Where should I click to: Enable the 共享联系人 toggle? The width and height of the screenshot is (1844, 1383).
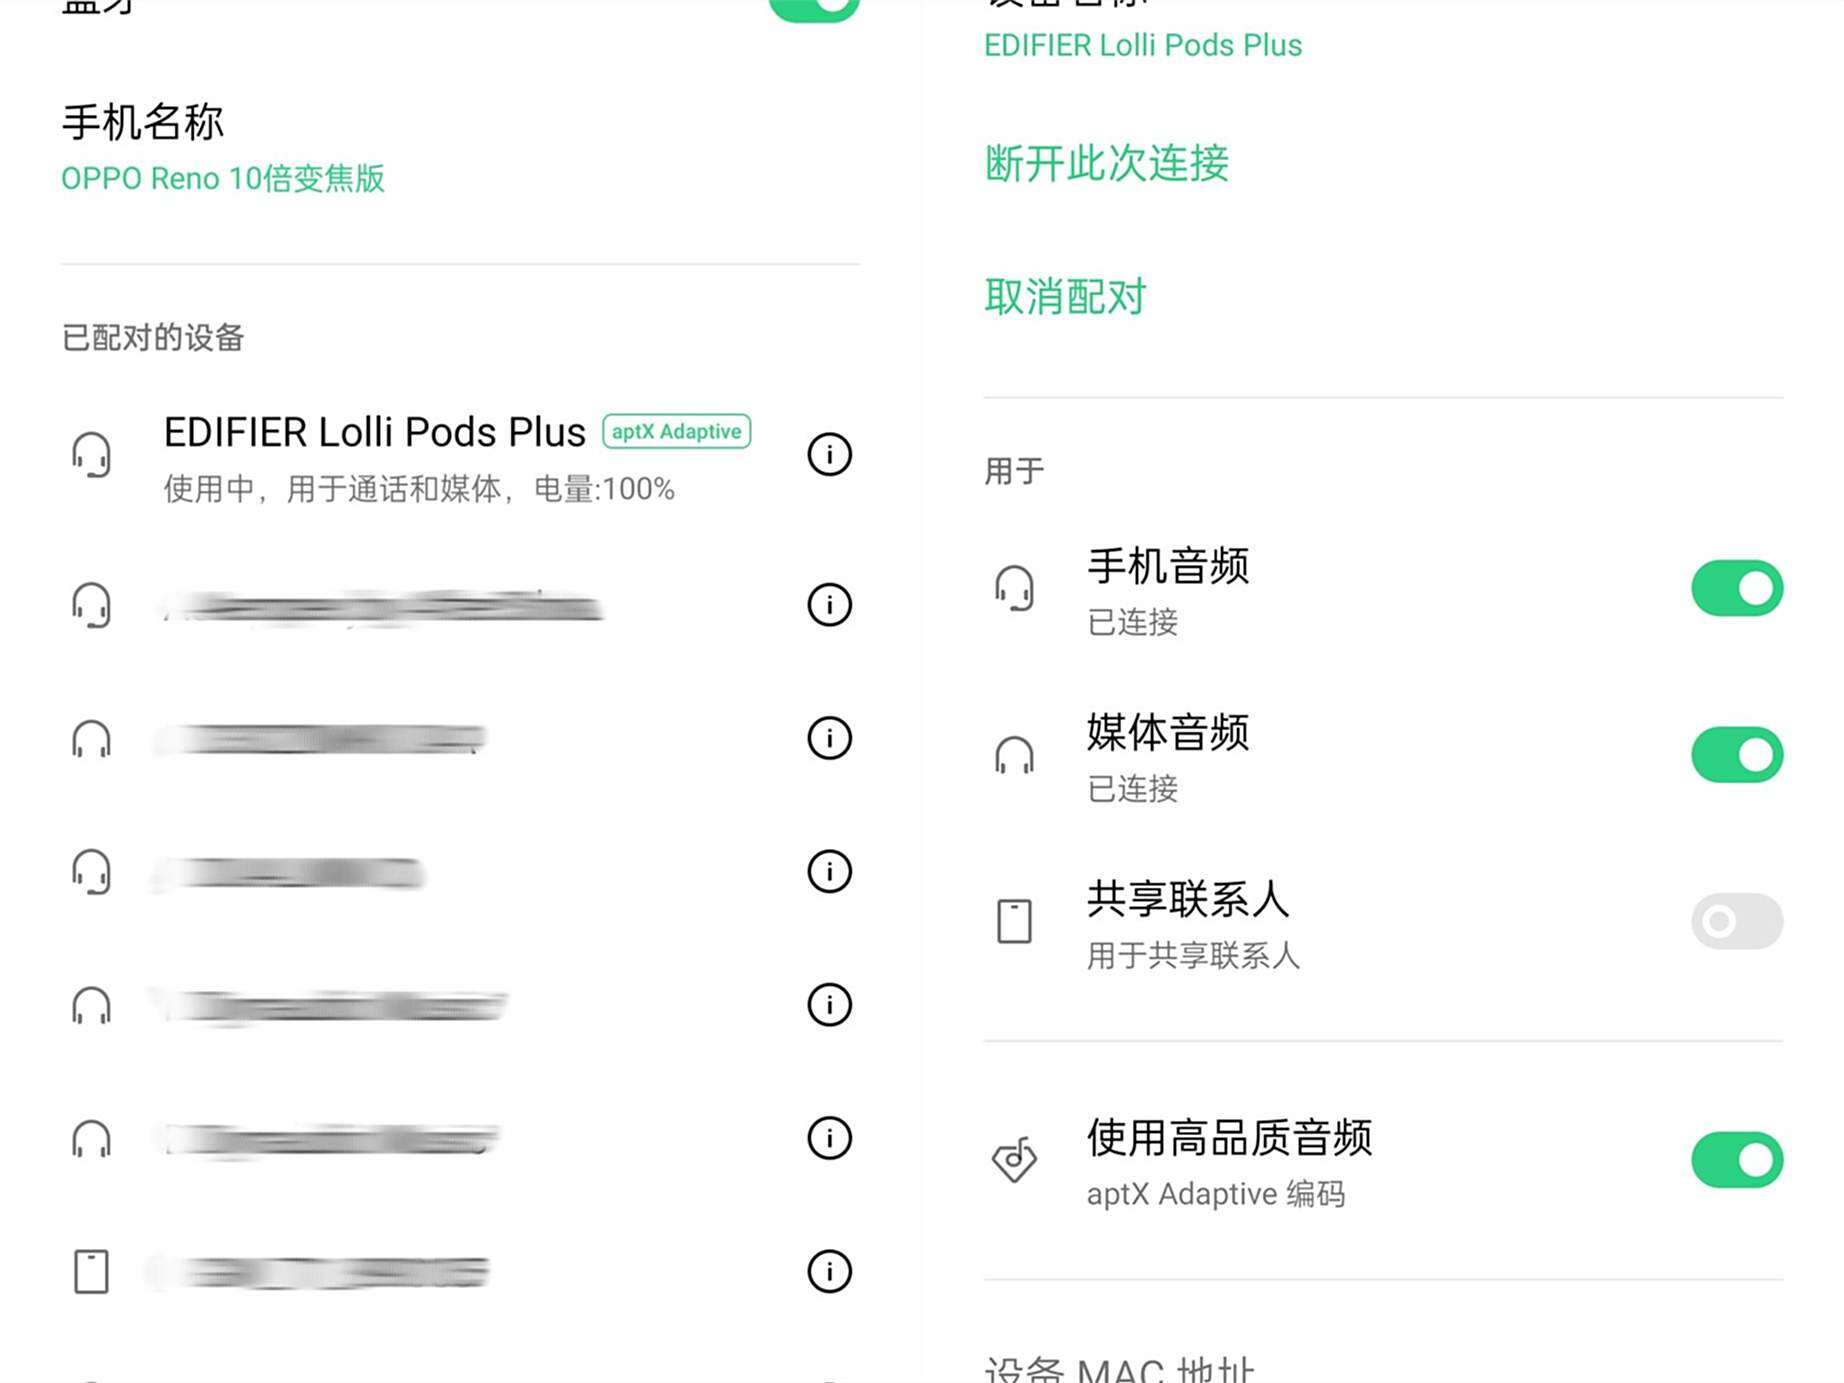[x=1737, y=920]
